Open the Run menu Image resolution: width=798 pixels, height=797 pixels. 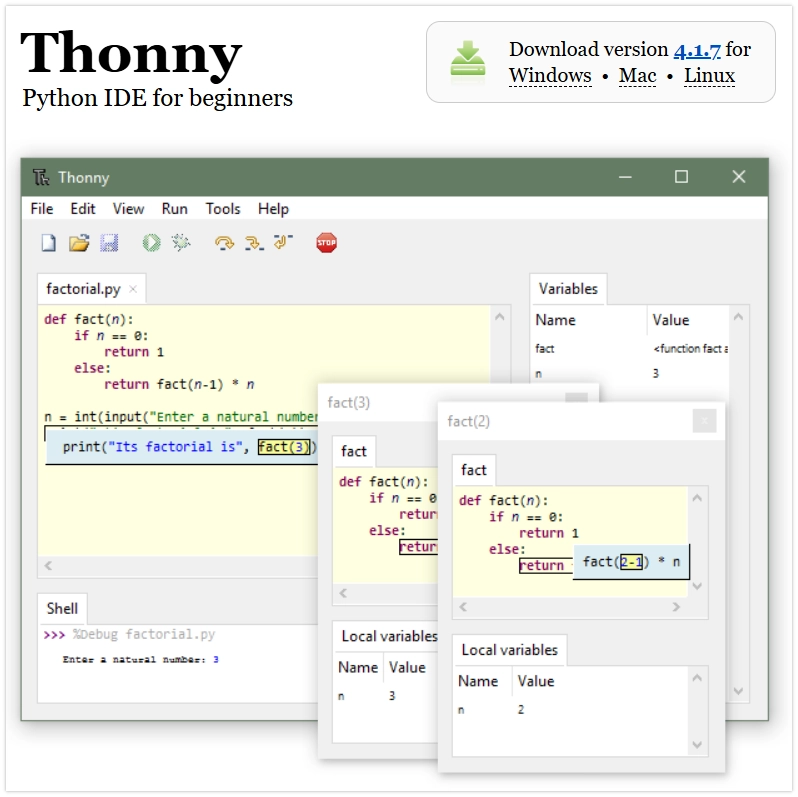(174, 209)
